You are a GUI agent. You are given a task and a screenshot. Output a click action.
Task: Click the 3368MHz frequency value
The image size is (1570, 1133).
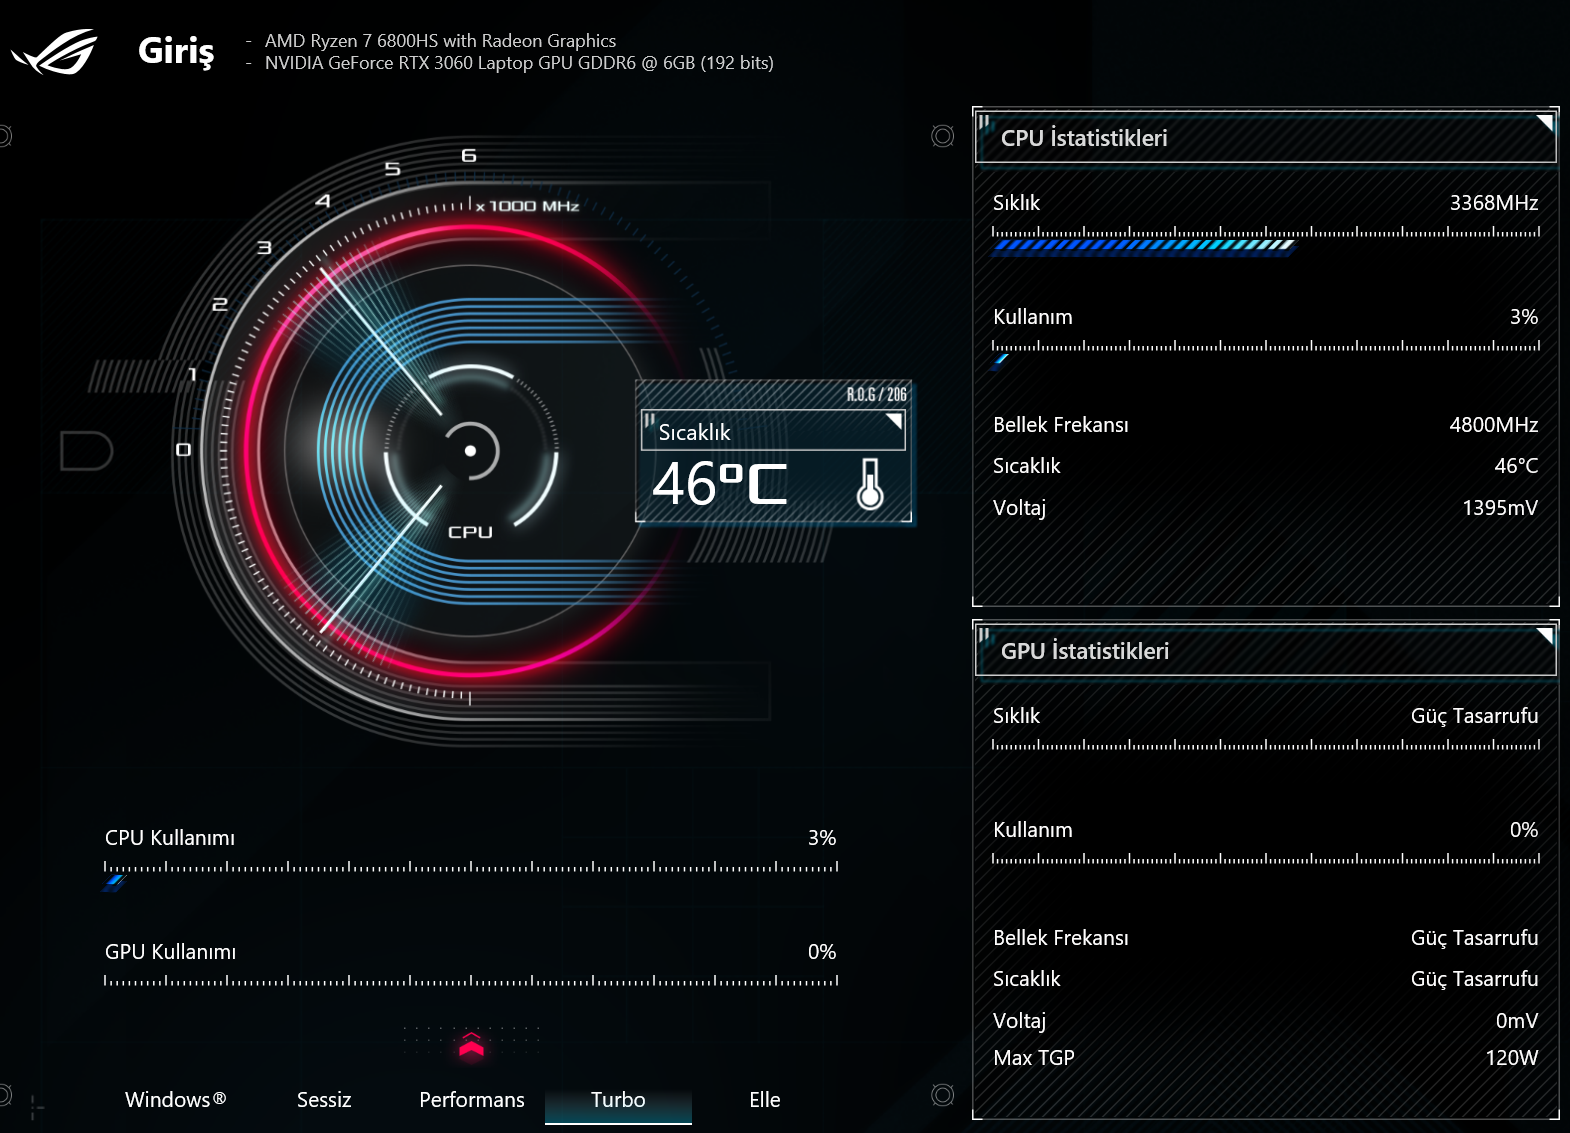coord(1494,203)
